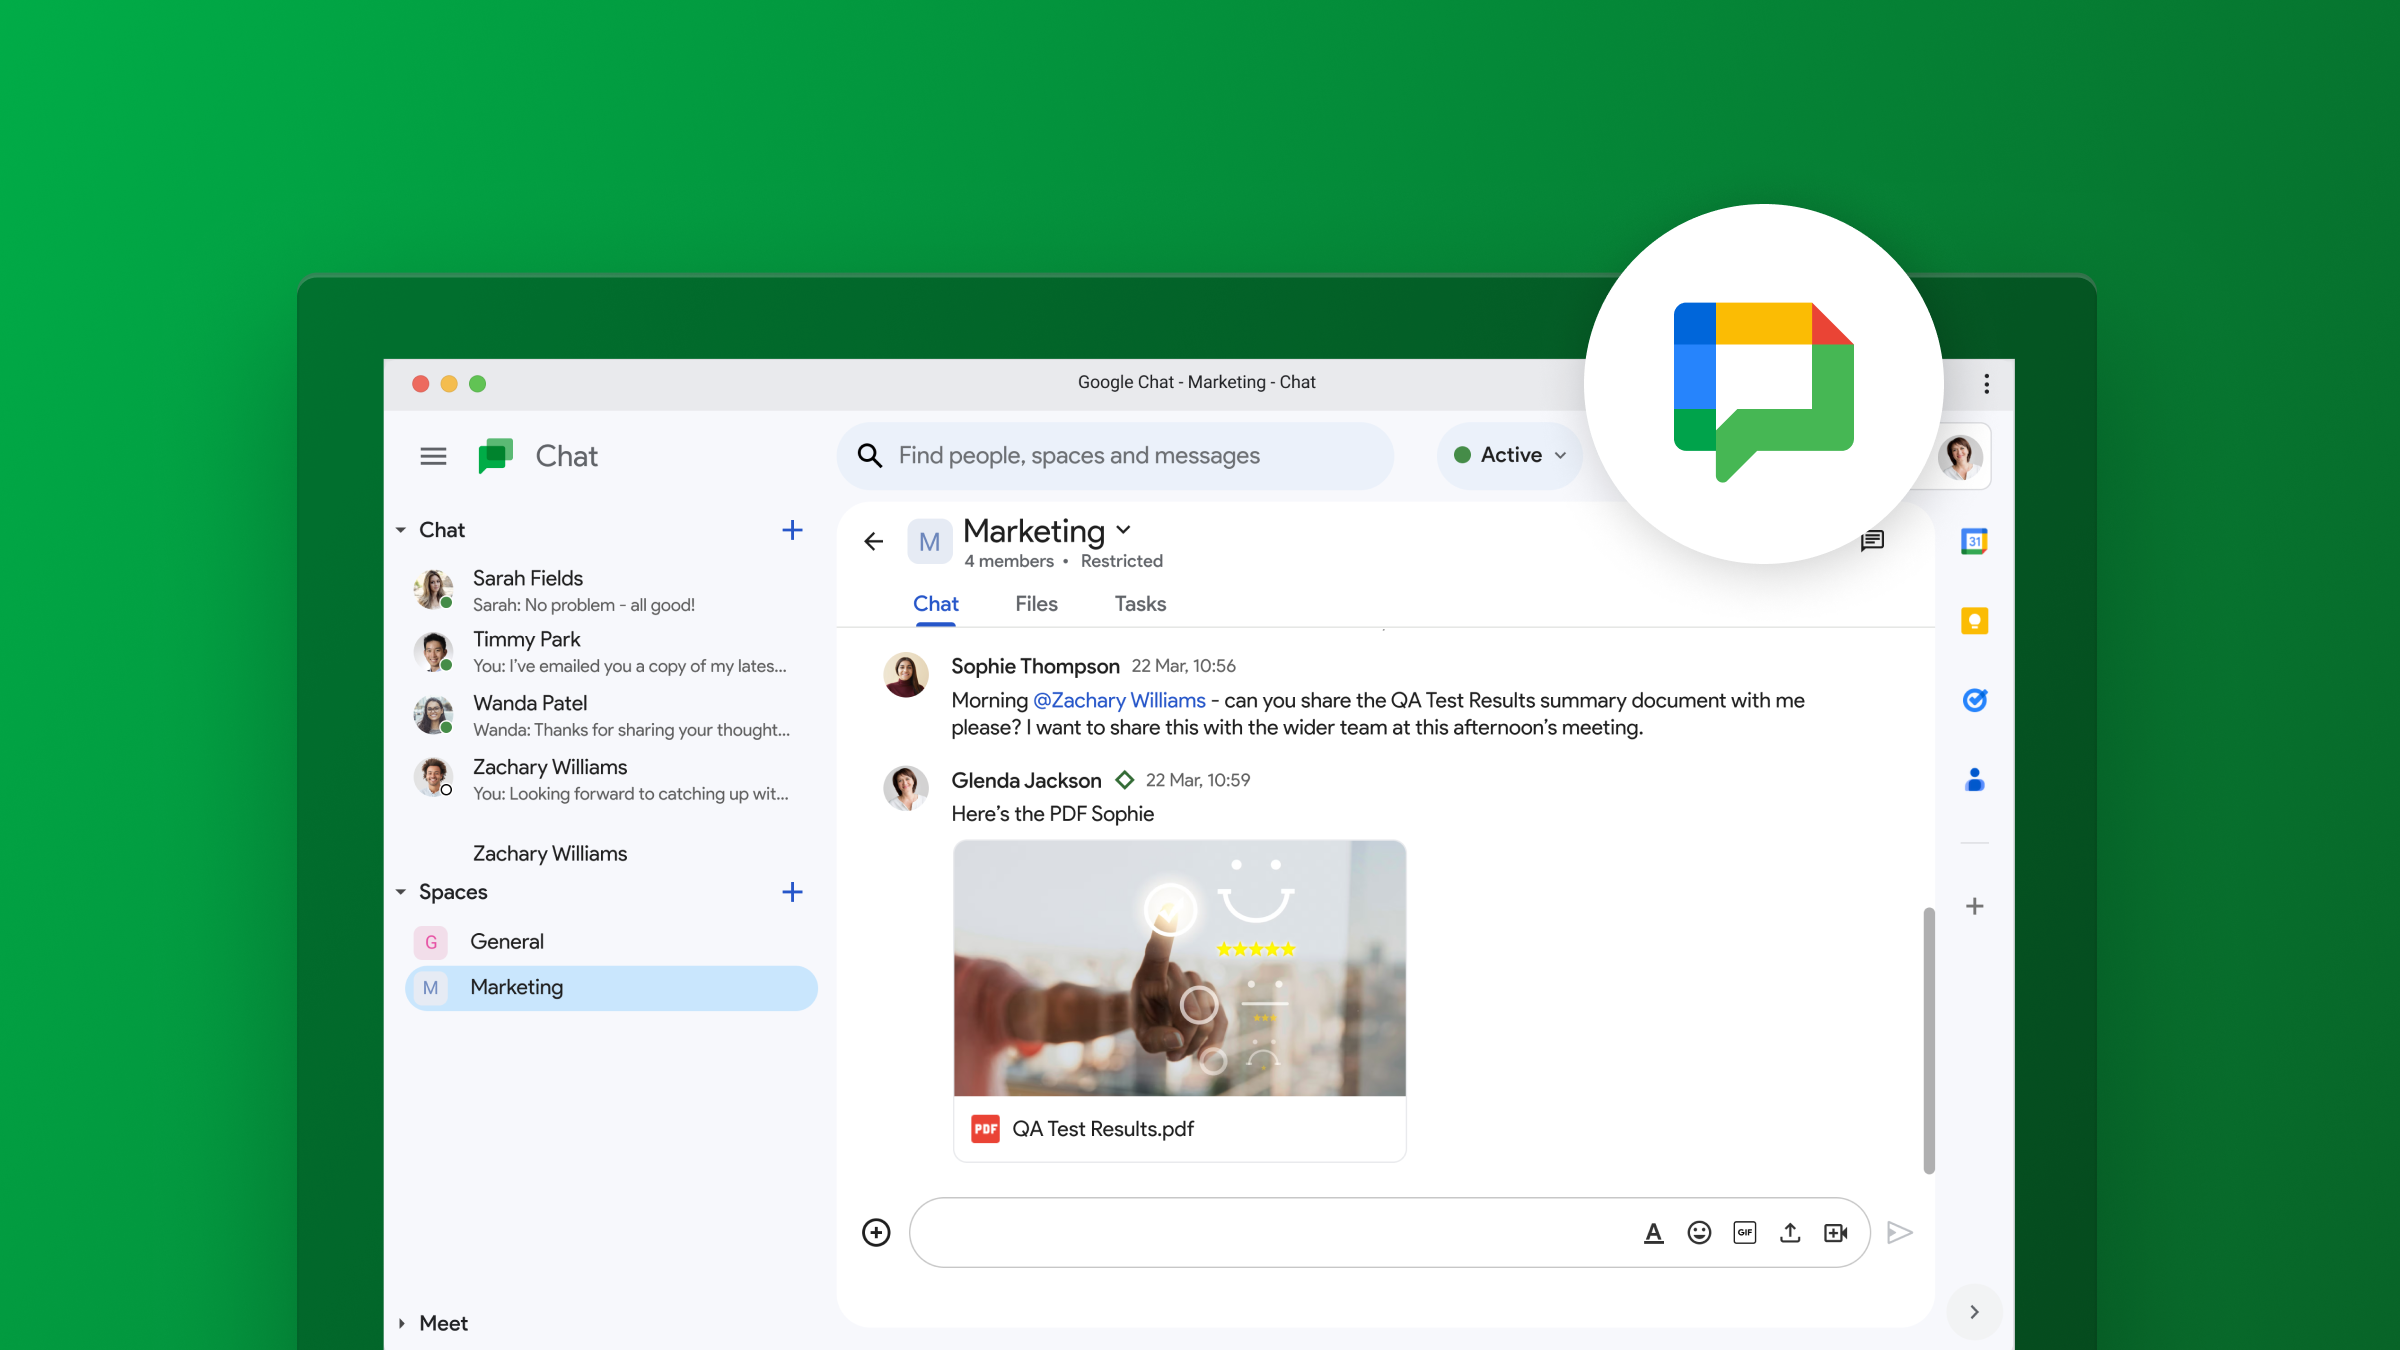This screenshot has width=2400, height=1350.
Task: Click the text formatting icon
Action: click(1652, 1233)
